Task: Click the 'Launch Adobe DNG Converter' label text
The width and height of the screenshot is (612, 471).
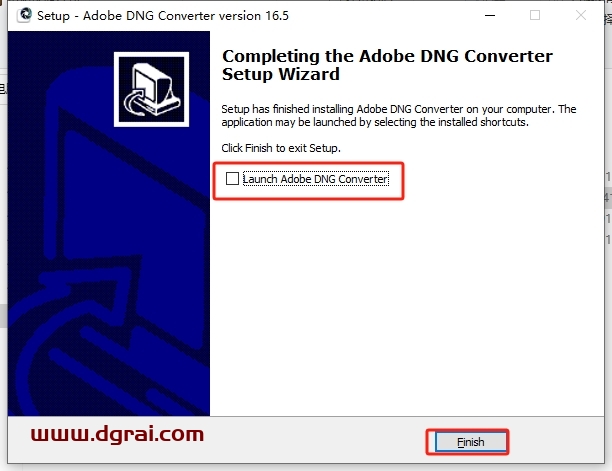Action: point(315,179)
